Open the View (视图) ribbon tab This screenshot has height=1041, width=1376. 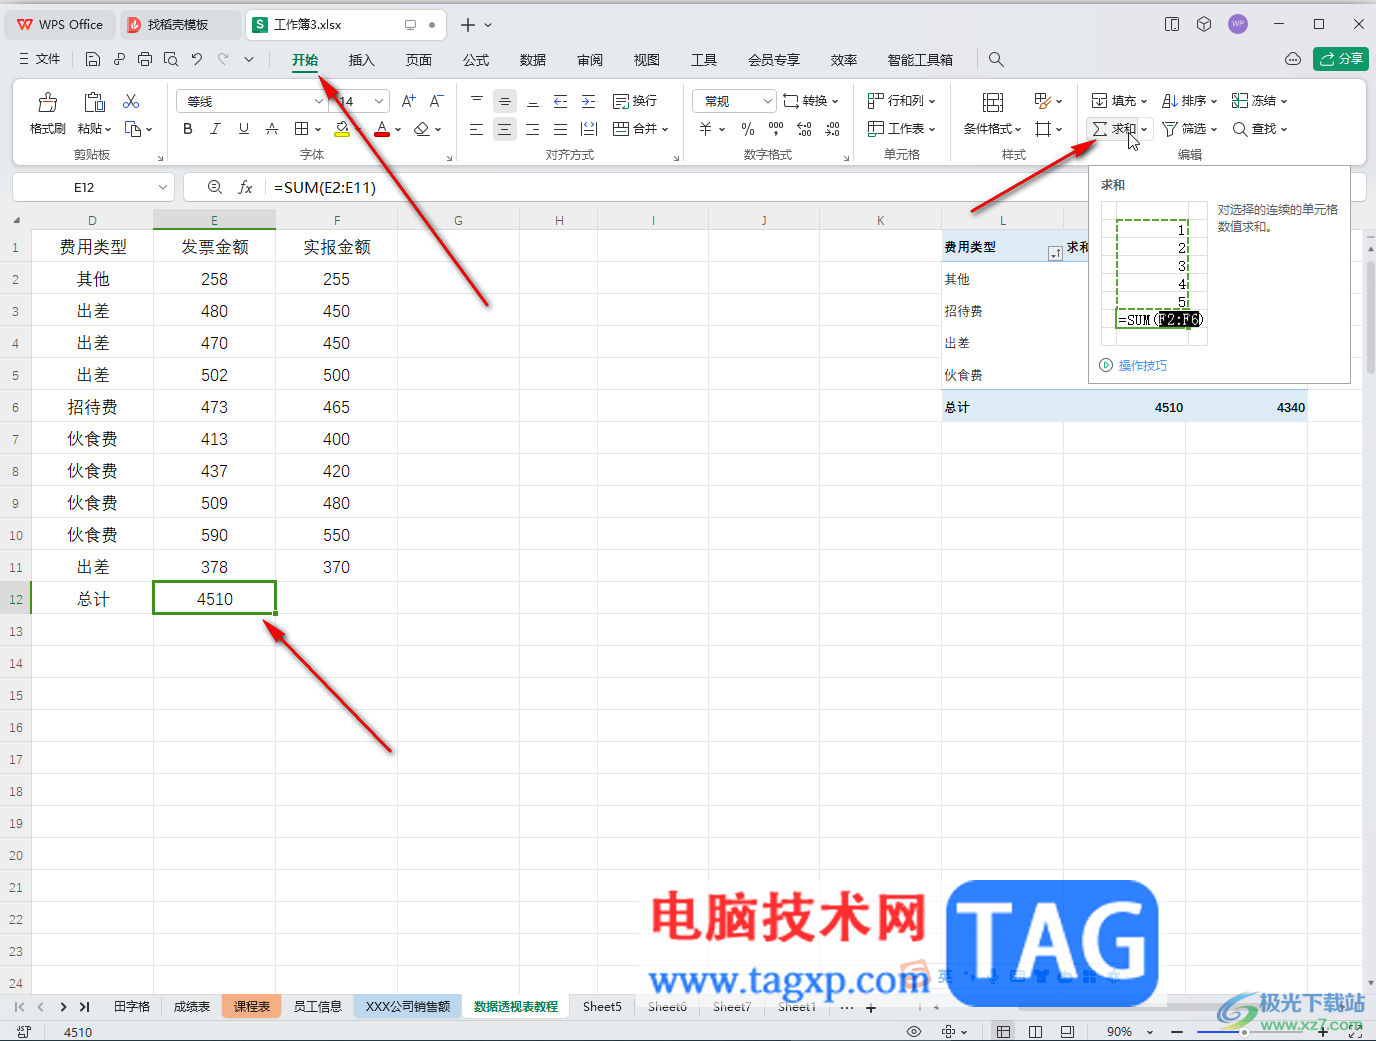[647, 60]
